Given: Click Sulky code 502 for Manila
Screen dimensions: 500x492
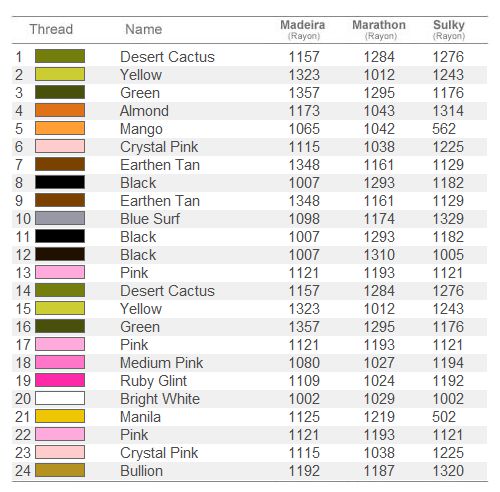Looking at the screenshot, I should coord(444,417).
